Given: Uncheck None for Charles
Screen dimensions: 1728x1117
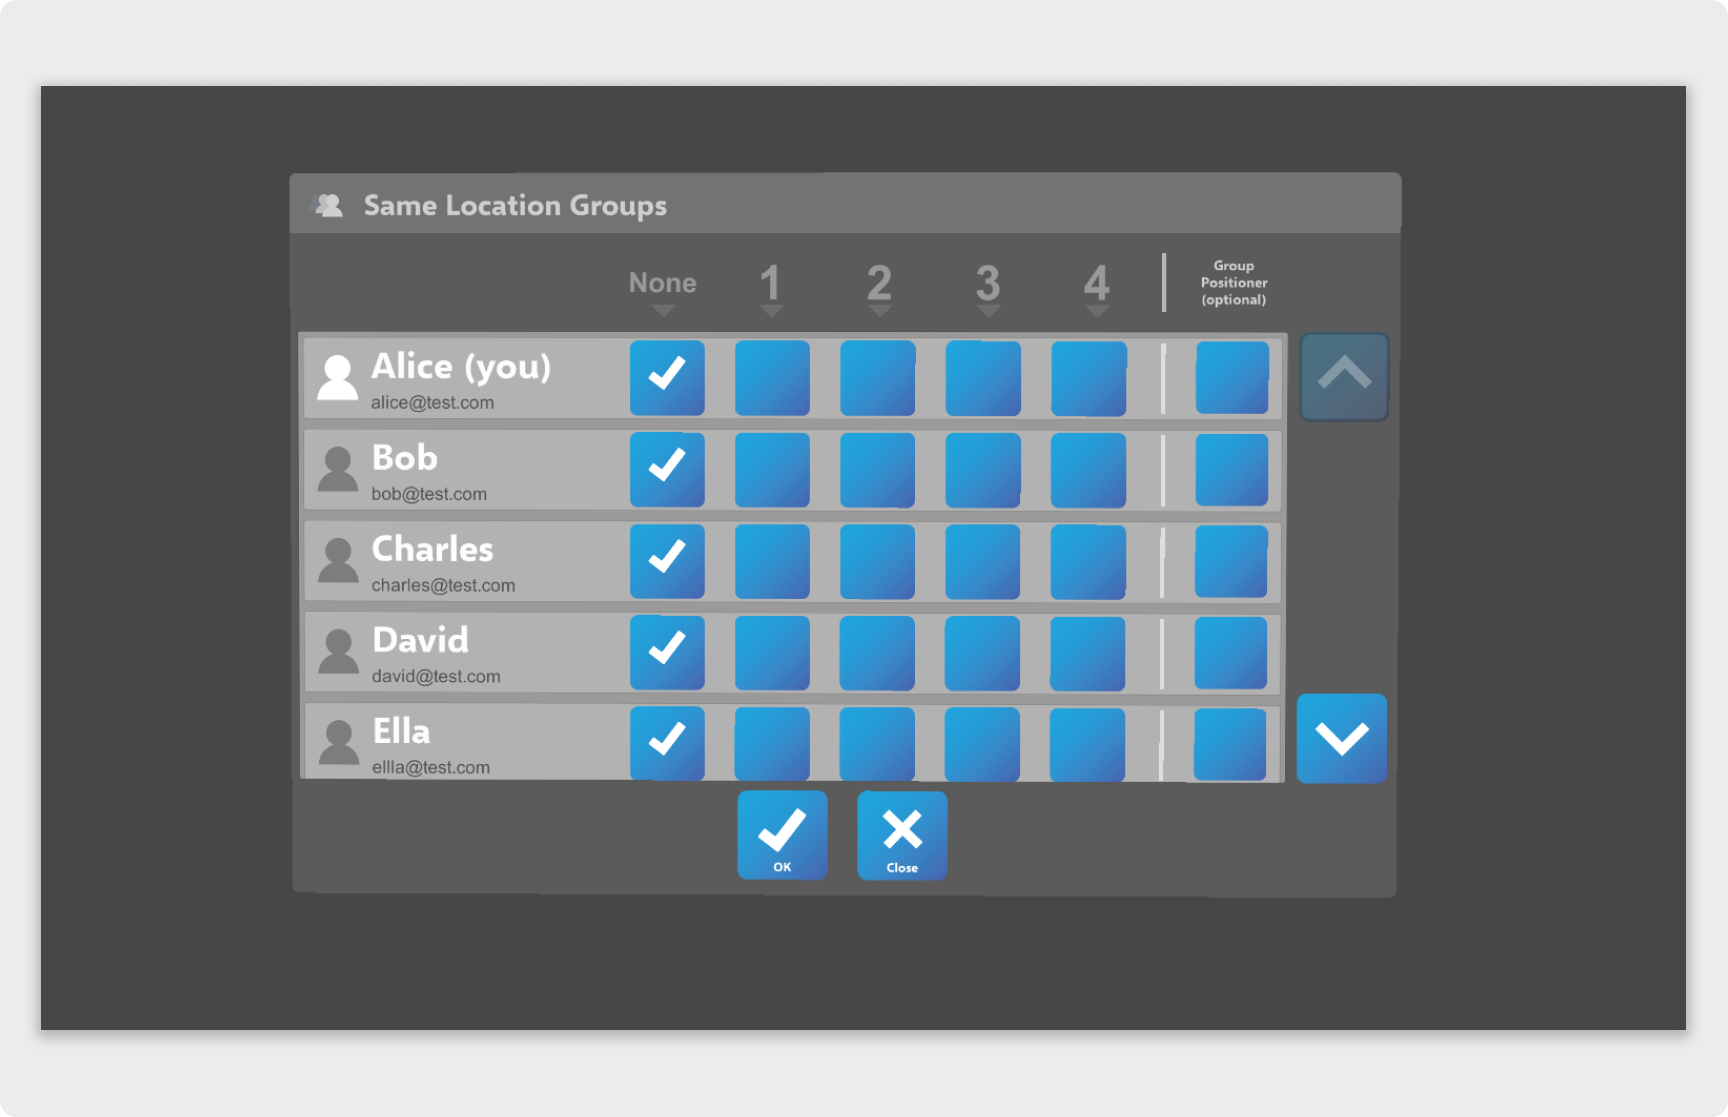Looking at the screenshot, I should (x=667, y=561).
